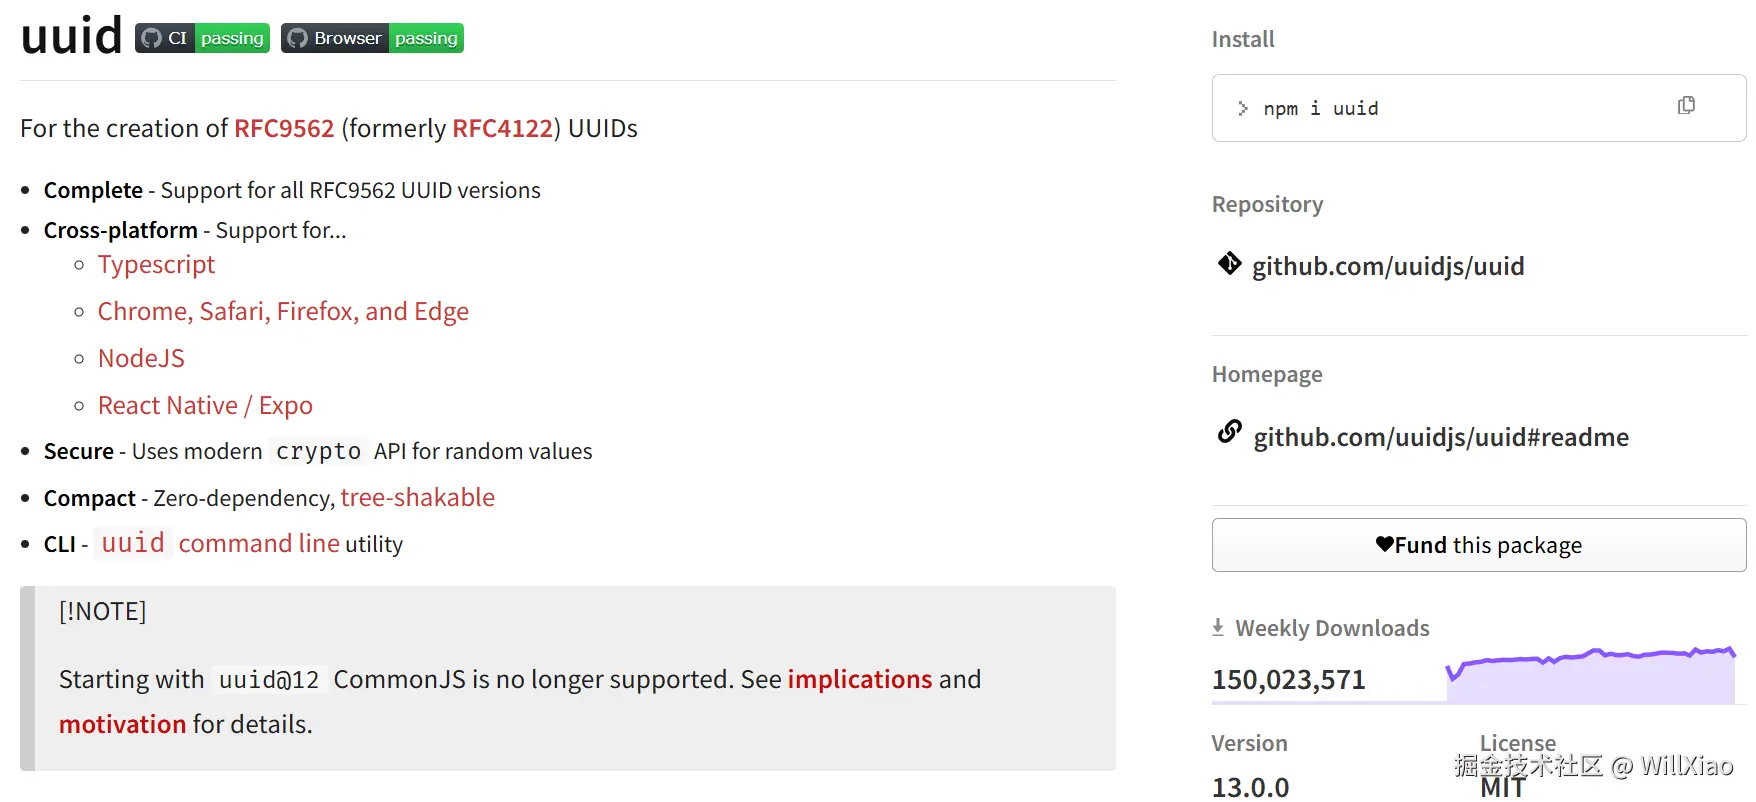Follow the Typescript link

tap(156, 265)
